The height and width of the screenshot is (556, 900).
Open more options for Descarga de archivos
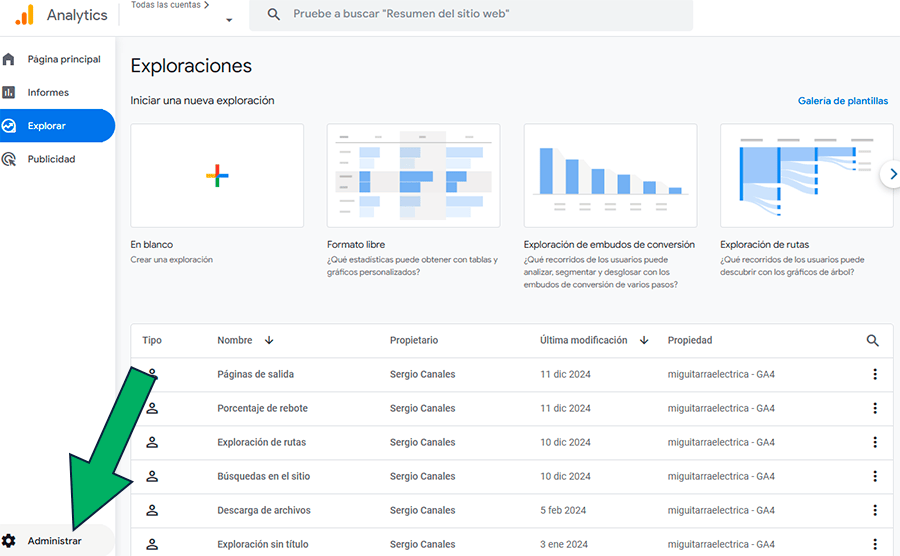[x=875, y=510]
